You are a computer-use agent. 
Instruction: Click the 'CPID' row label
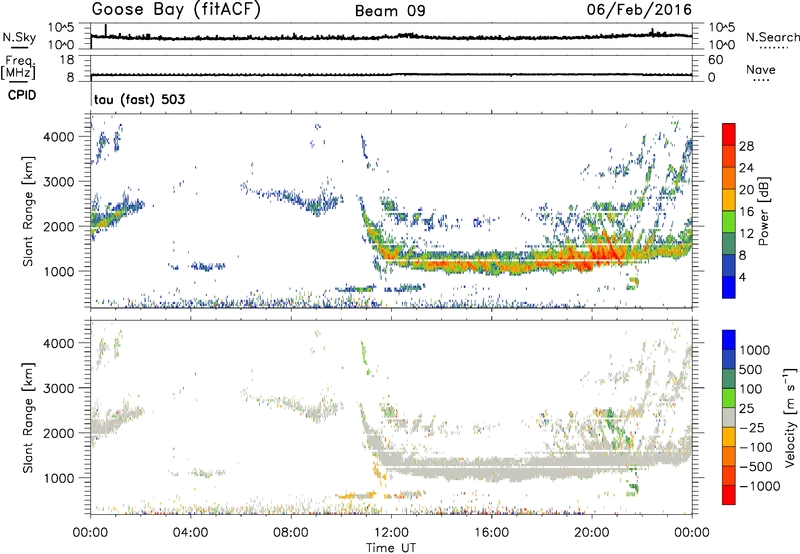tap(22, 95)
